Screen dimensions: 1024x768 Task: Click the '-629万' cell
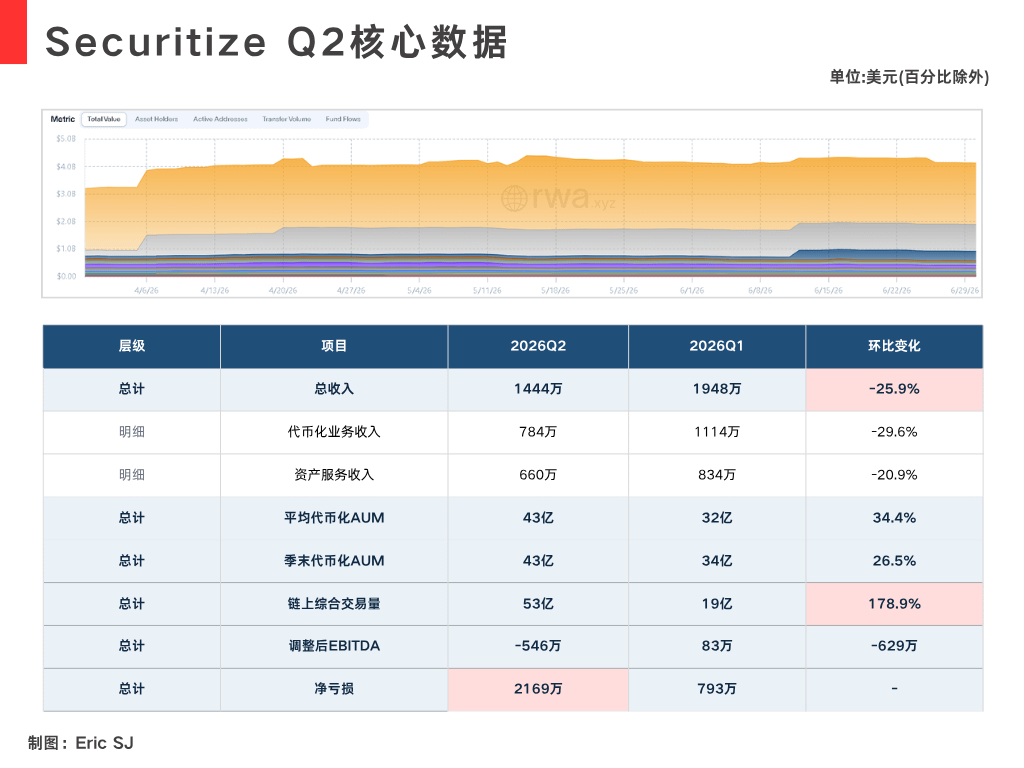(x=894, y=646)
